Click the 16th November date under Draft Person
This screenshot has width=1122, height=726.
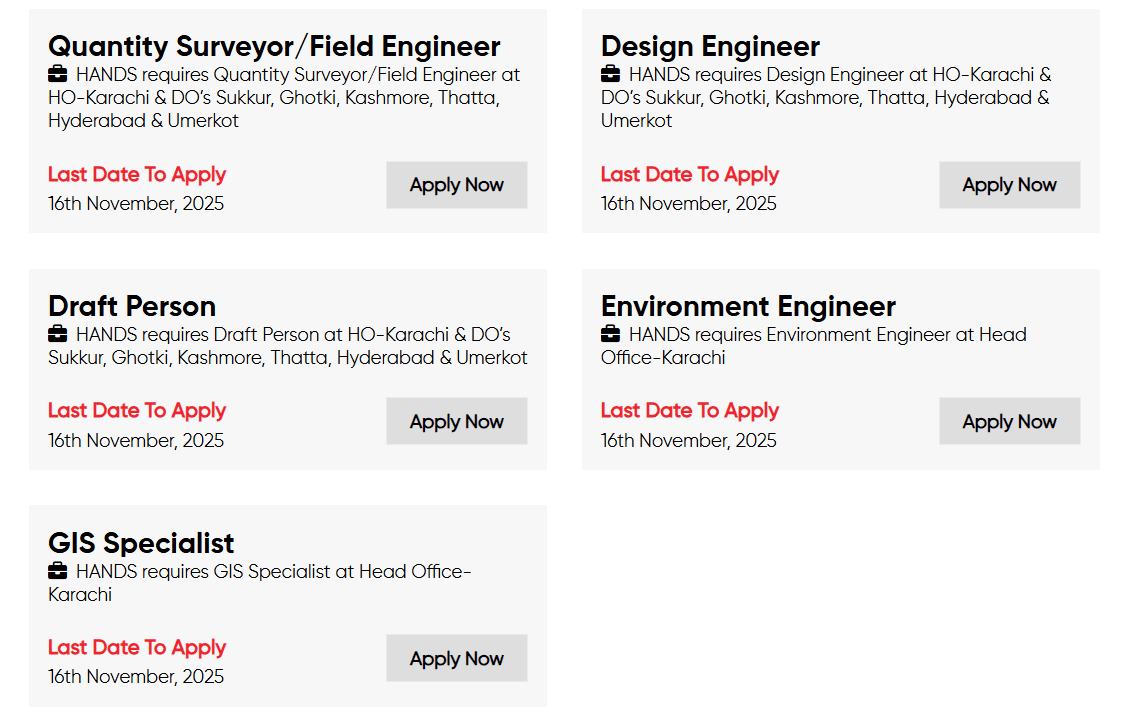(x=136, y=440)
